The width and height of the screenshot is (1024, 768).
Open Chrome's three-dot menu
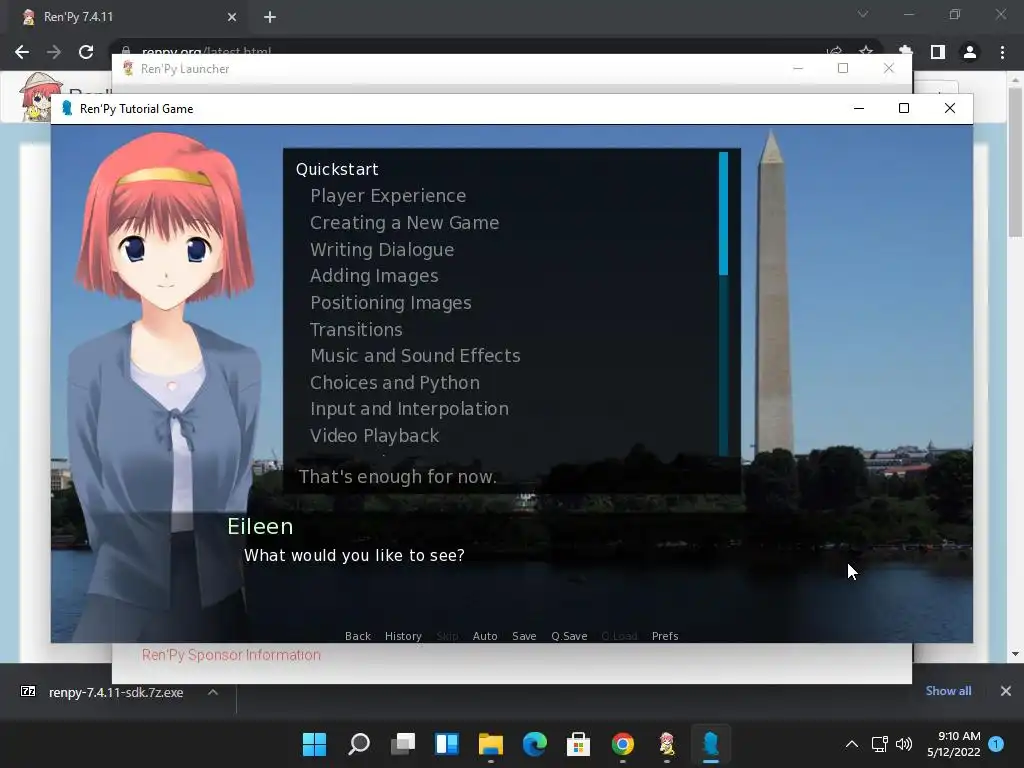(1002, 52)
